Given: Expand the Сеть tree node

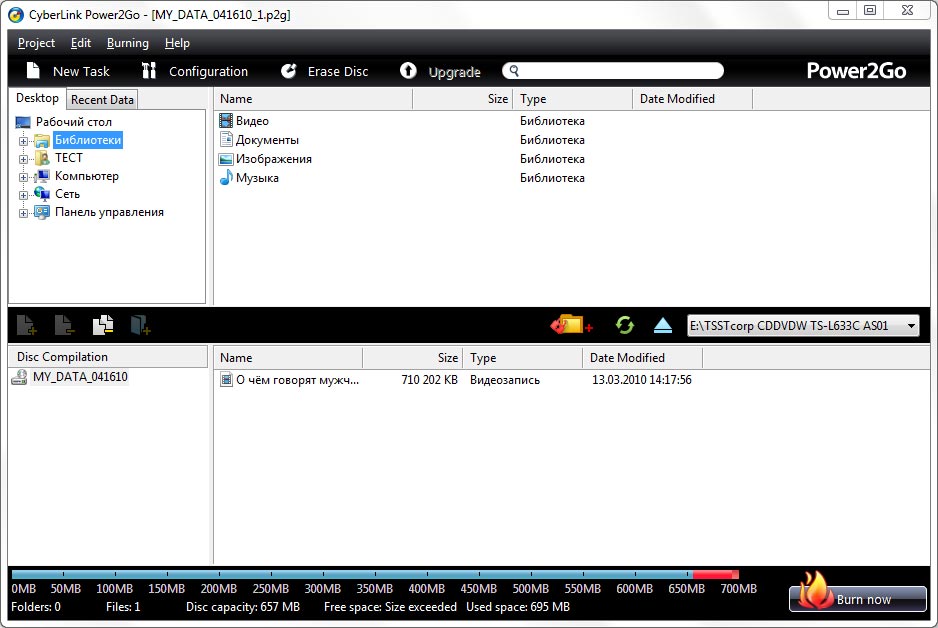Looking at the screenshot, I should click(x=23, y=195).
